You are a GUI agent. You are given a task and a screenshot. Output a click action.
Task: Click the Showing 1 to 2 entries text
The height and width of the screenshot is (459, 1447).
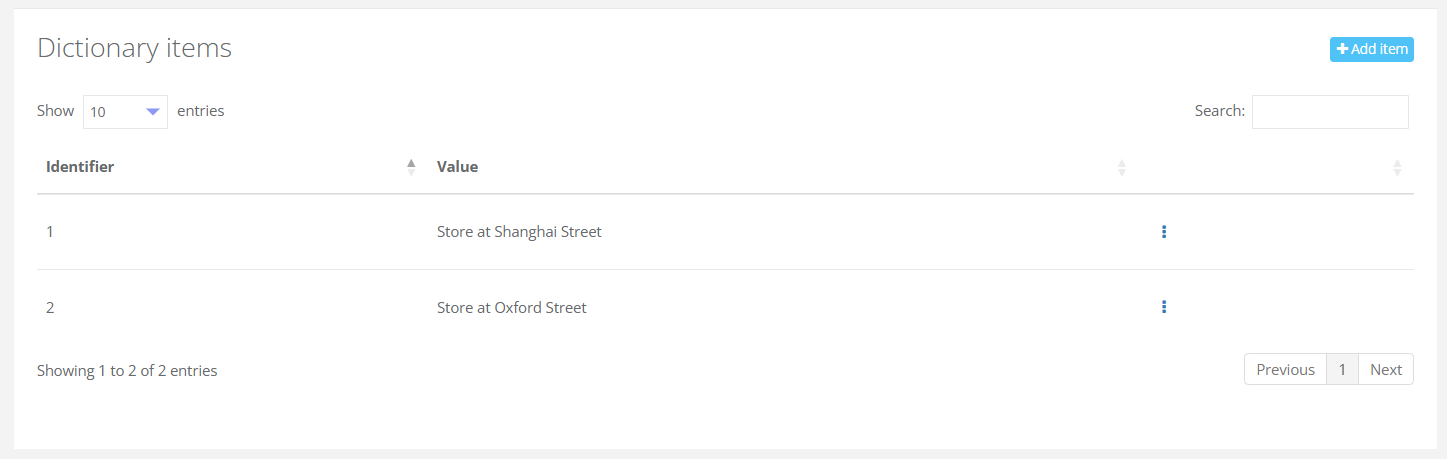(127, 371)
